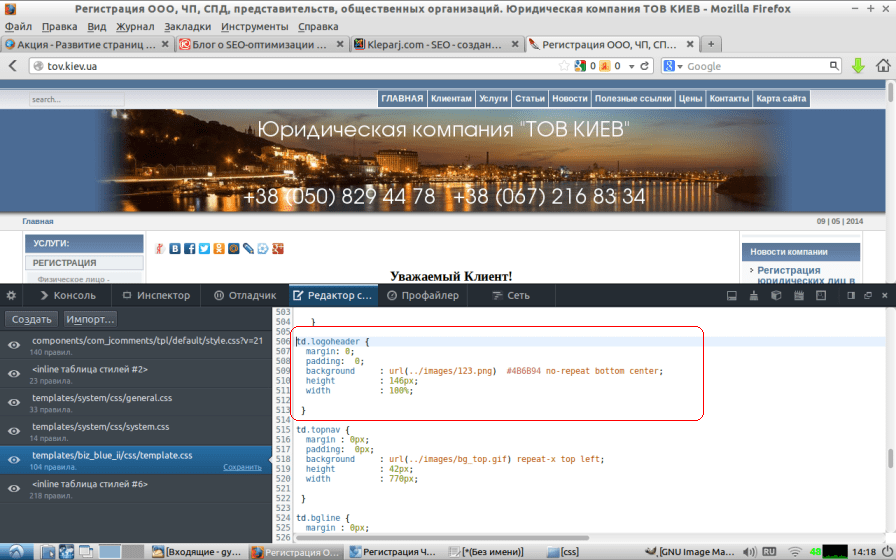Viewport: 896px width, 560px height.
Task: Click the Главная breadcrumb link
Action: click(38, 221)
